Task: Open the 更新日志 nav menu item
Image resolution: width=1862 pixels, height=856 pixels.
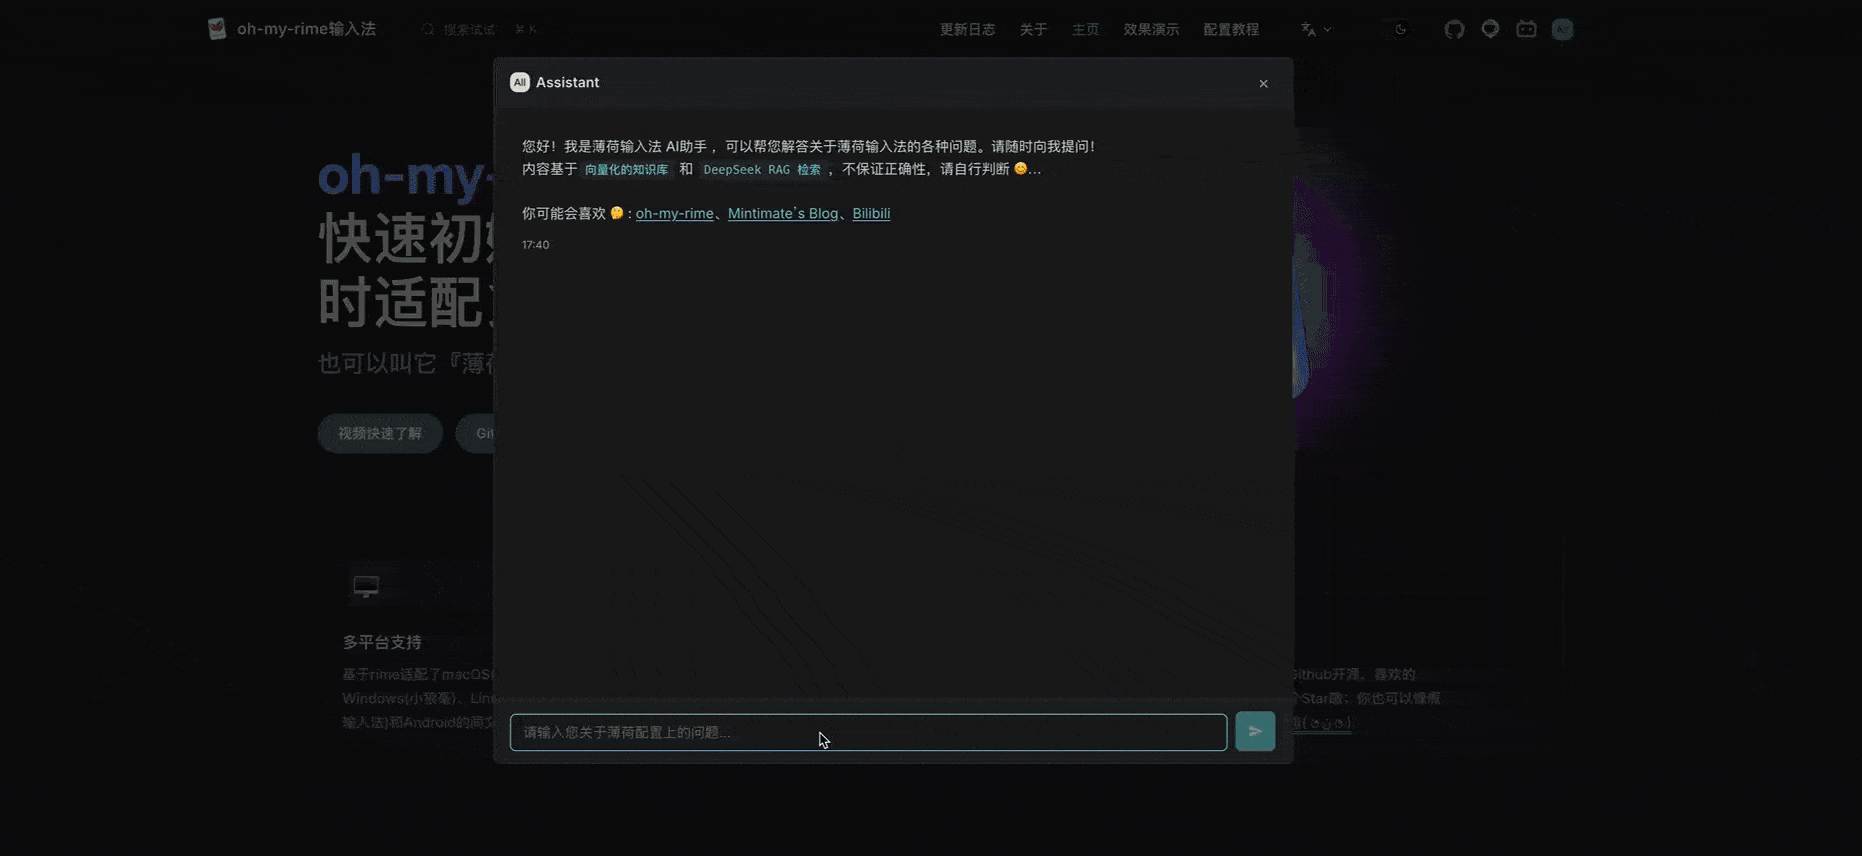Action: [967, 29]
